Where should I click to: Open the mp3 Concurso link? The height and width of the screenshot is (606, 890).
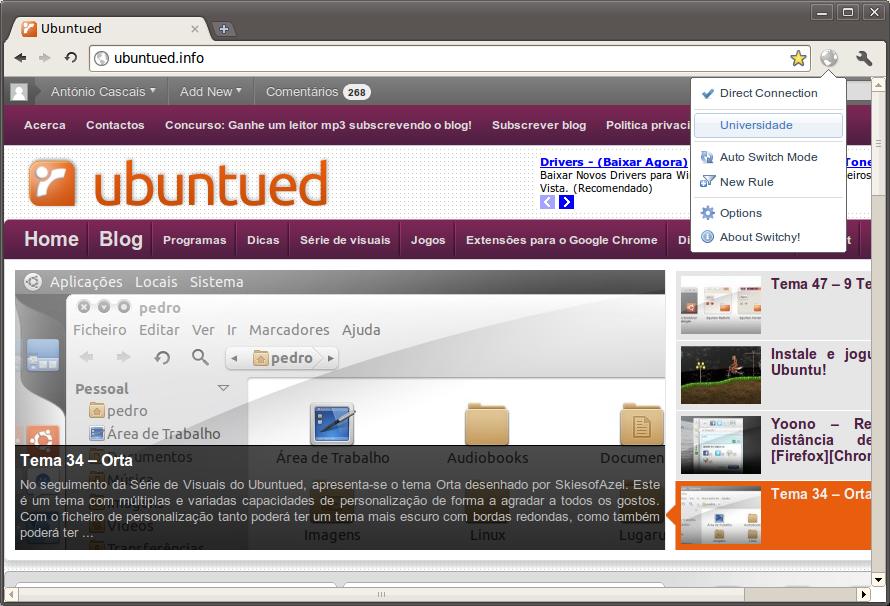tap(318, 125)
